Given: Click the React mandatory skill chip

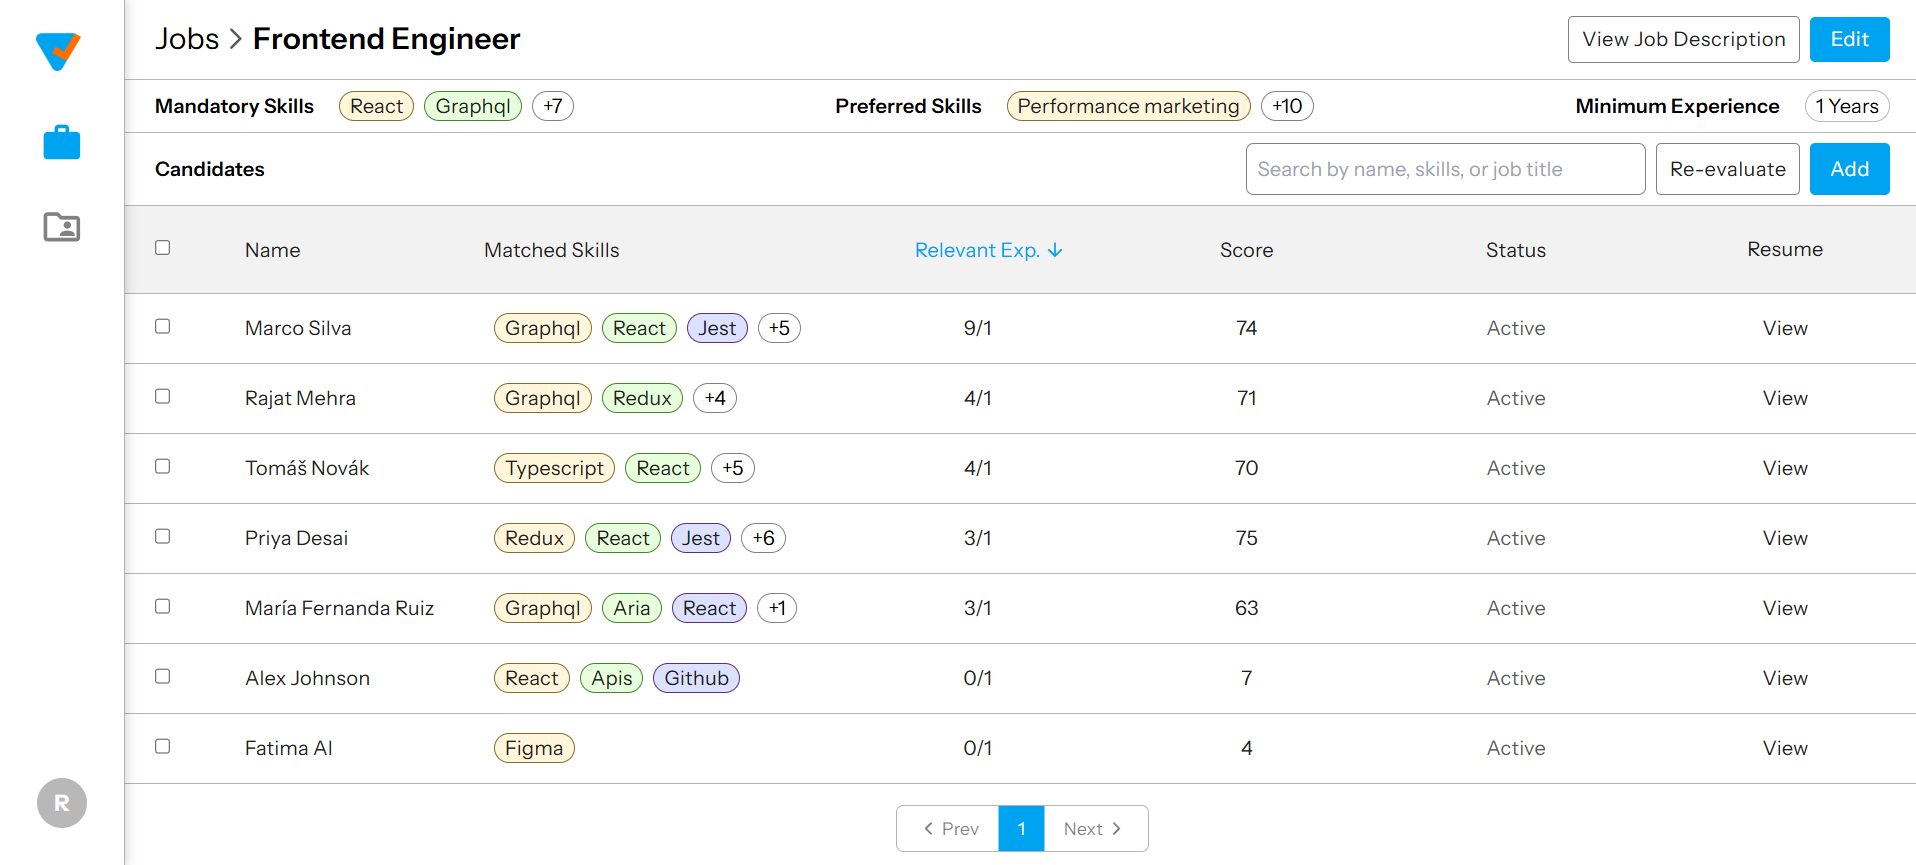Looking at the screenshot, I should point(376,106).
